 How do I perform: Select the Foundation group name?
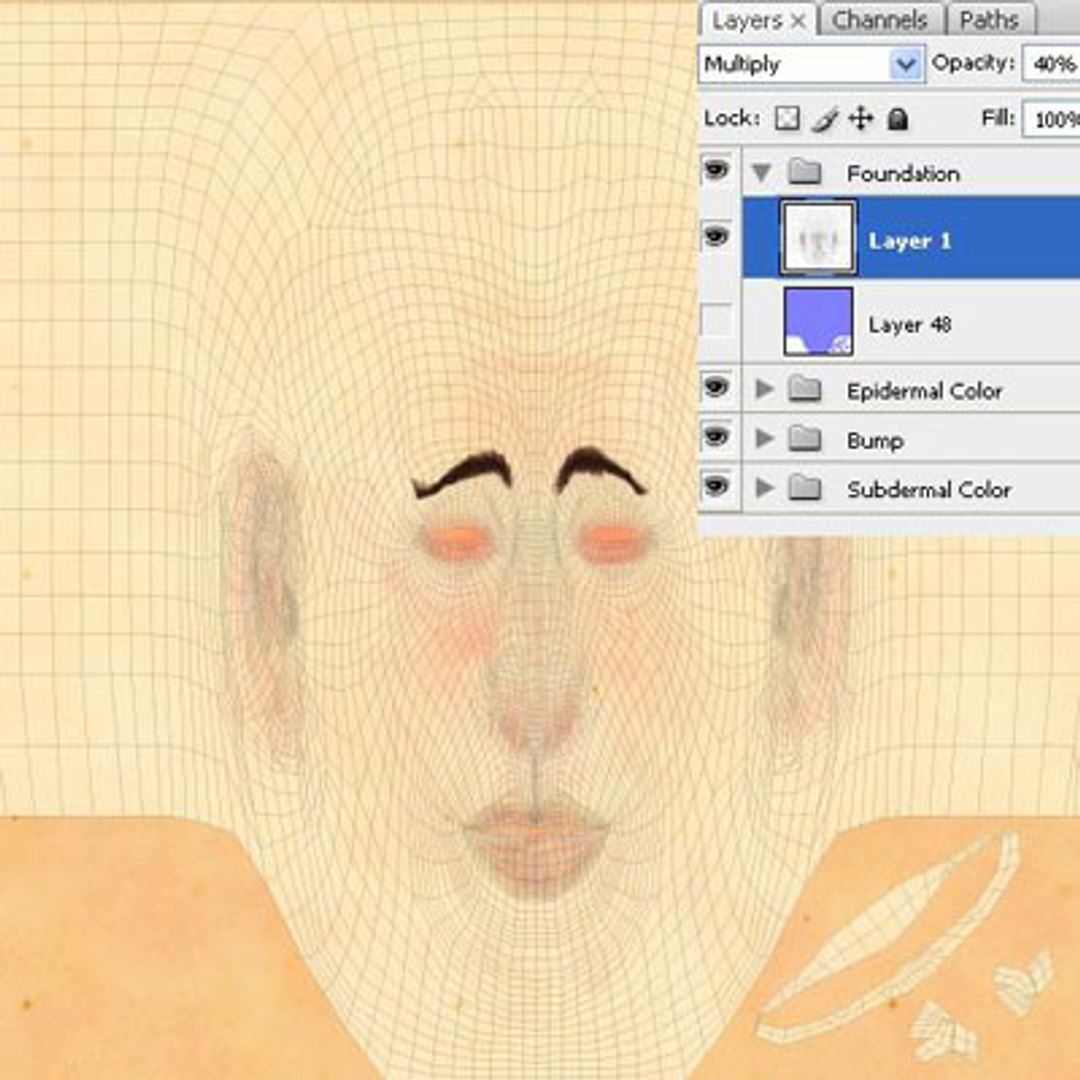click(903, 174)
